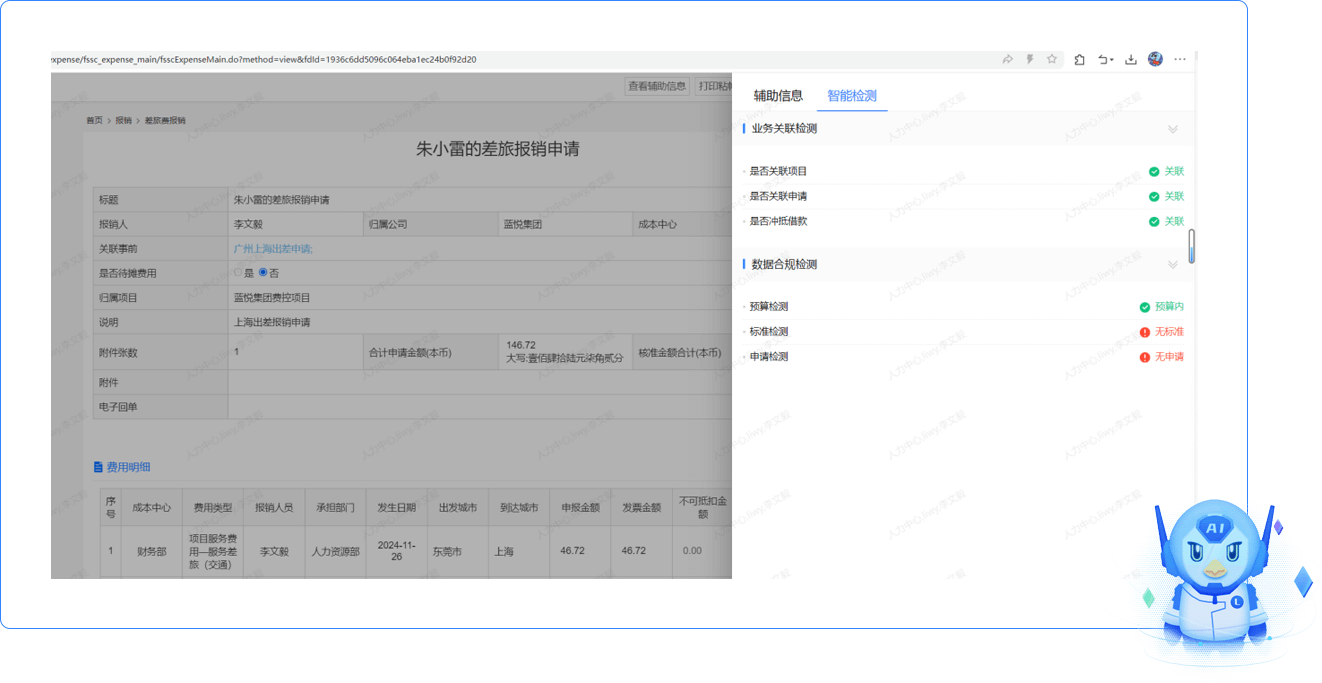Image resolution: width=1322 pixels, height=683 pixels.
Task: Click the undo back-arrow toolbar icon
Action: pos(1103,59)
